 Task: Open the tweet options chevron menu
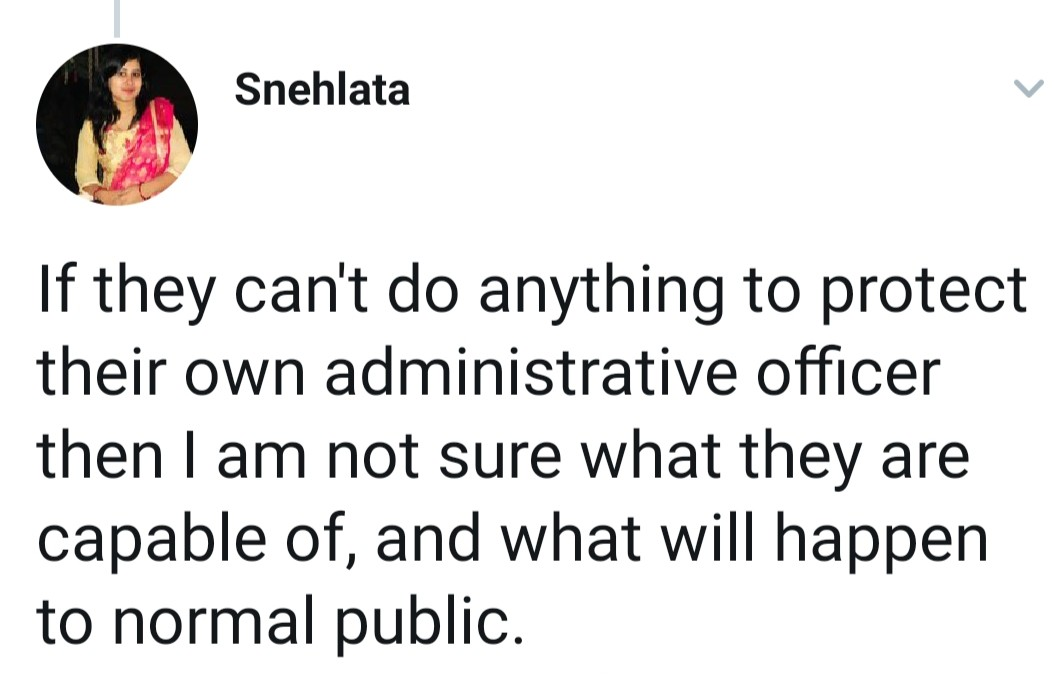point(1029,88)
